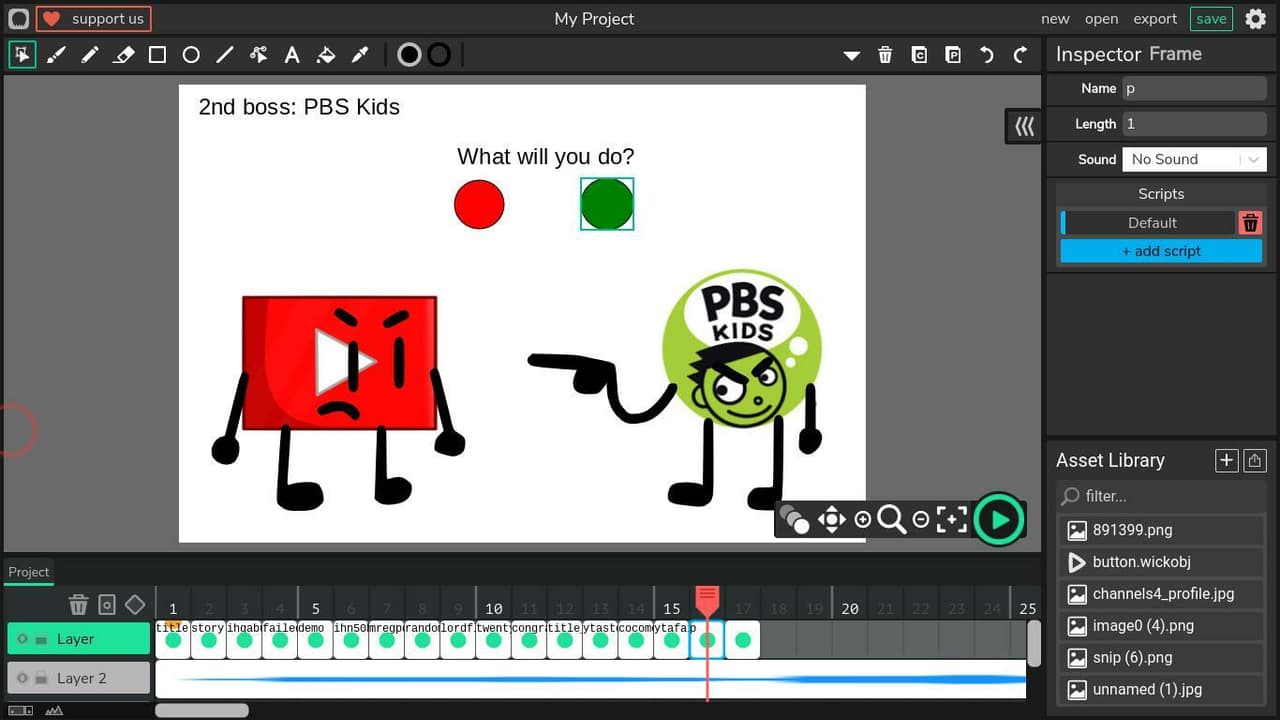Click the support us button
Image resolution: width=1280 pixels, height=720 pixels.
pos(94,19)
